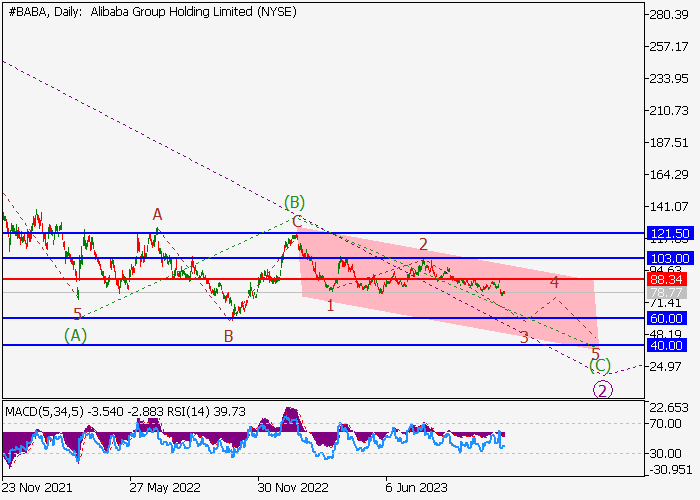Image resolution: width=700 pixels, height=500 pixels.
Task: Click the green (C) wave label
Action: (600, 366)
